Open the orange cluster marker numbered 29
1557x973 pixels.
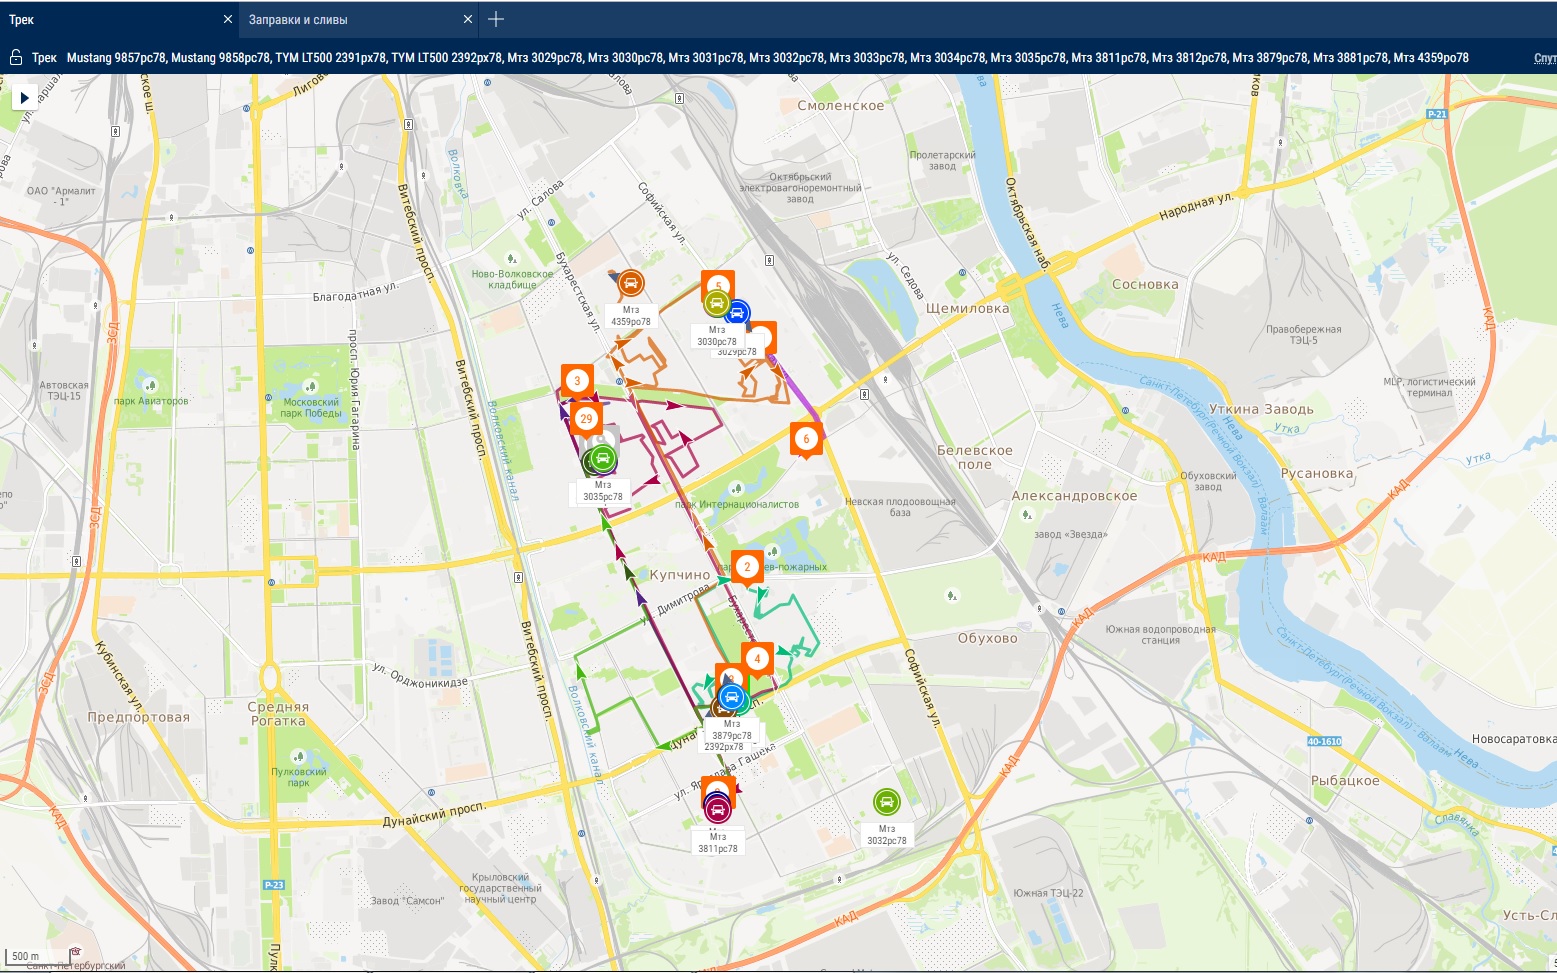point(586,419)
